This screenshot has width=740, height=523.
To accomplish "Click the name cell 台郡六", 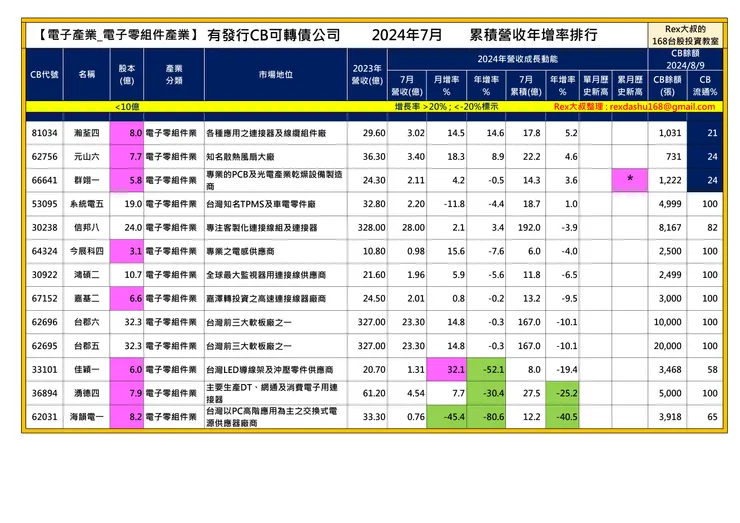I will tap(87, 322).
